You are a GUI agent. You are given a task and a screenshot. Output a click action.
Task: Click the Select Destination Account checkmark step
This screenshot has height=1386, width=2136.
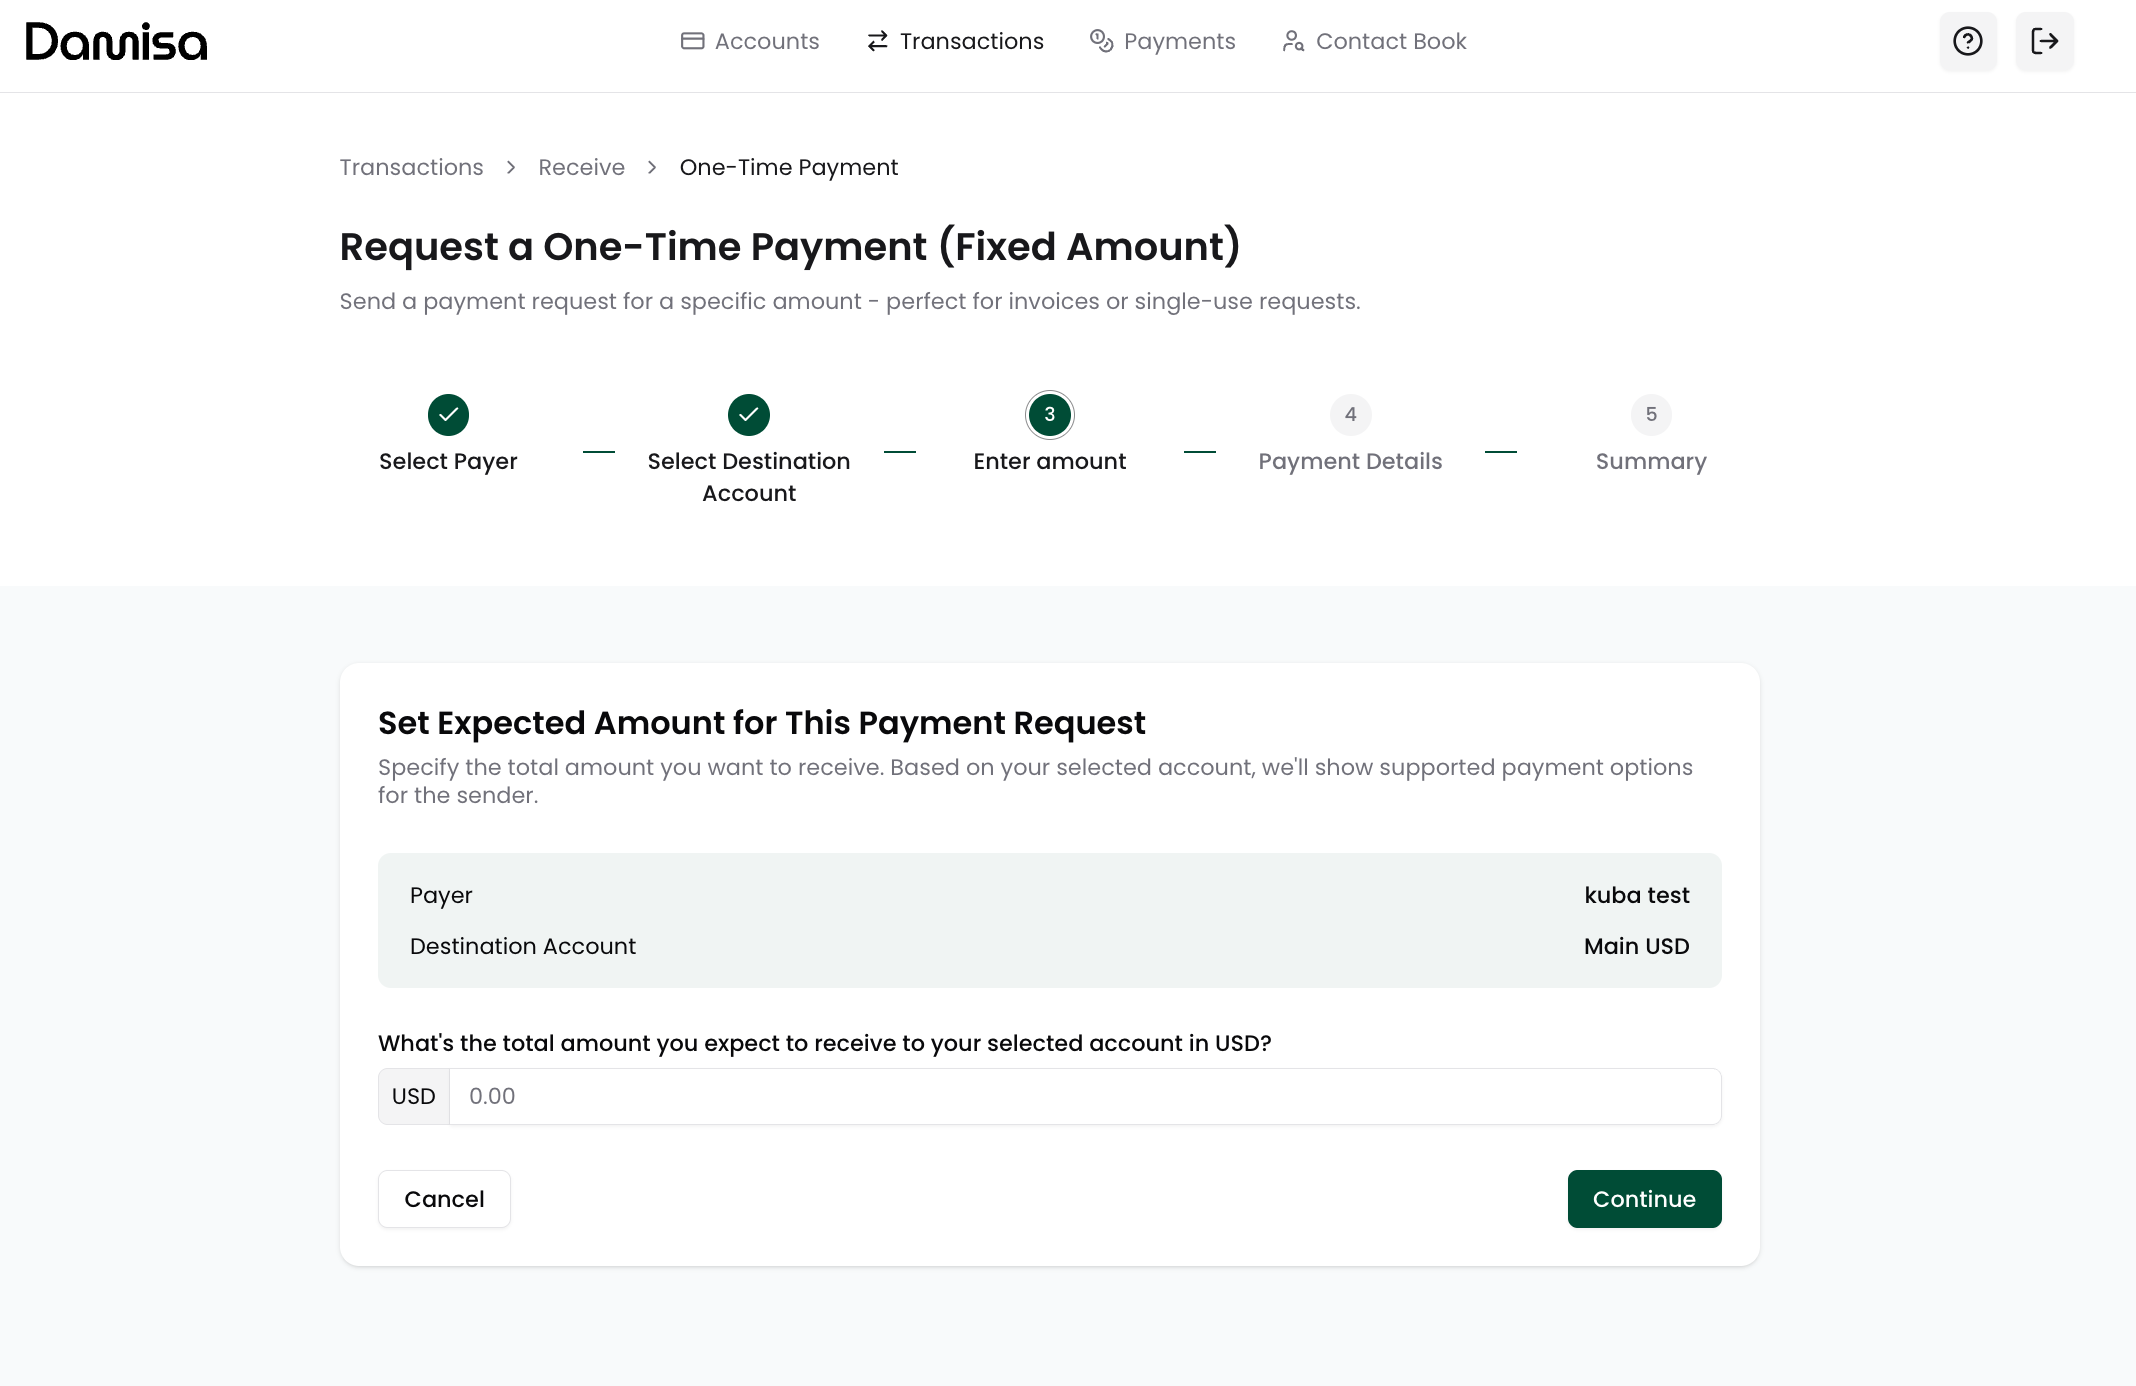(x=748, y=415)
